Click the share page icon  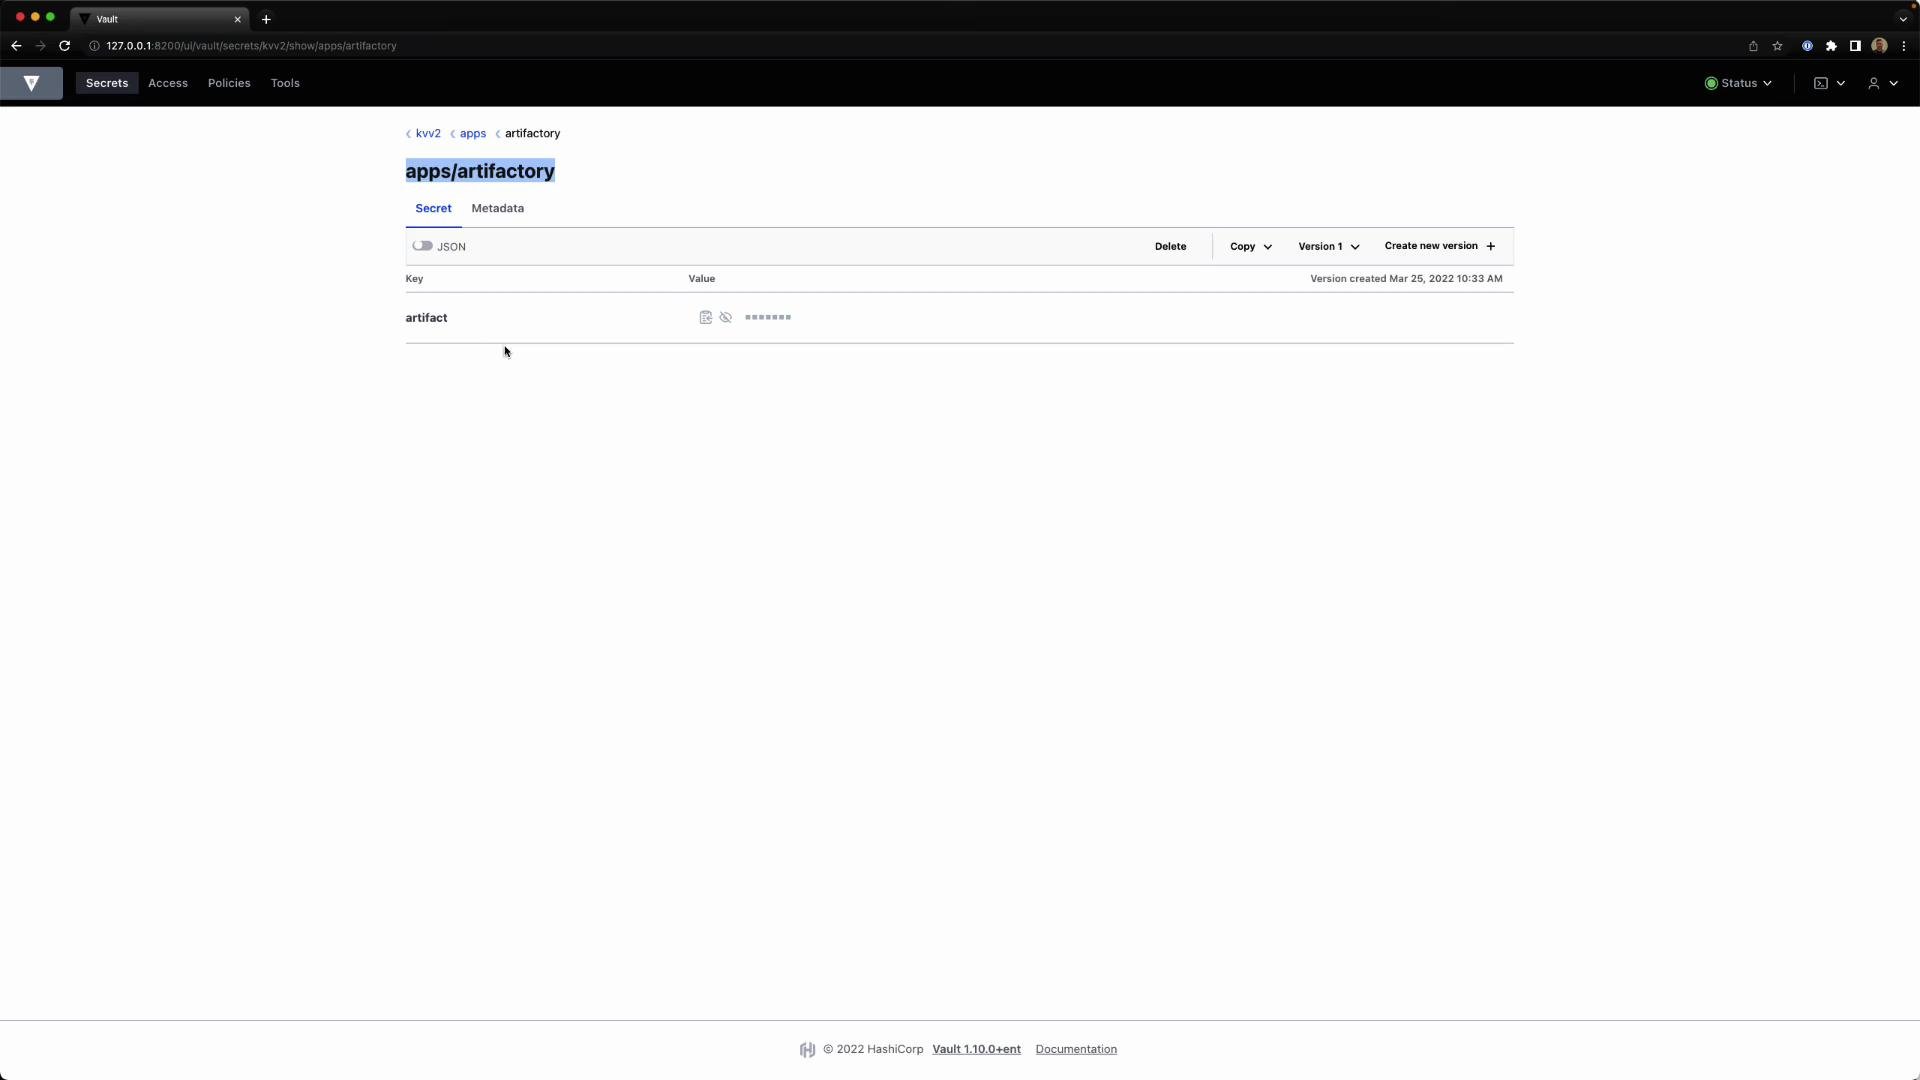[x=1753, y=46]
